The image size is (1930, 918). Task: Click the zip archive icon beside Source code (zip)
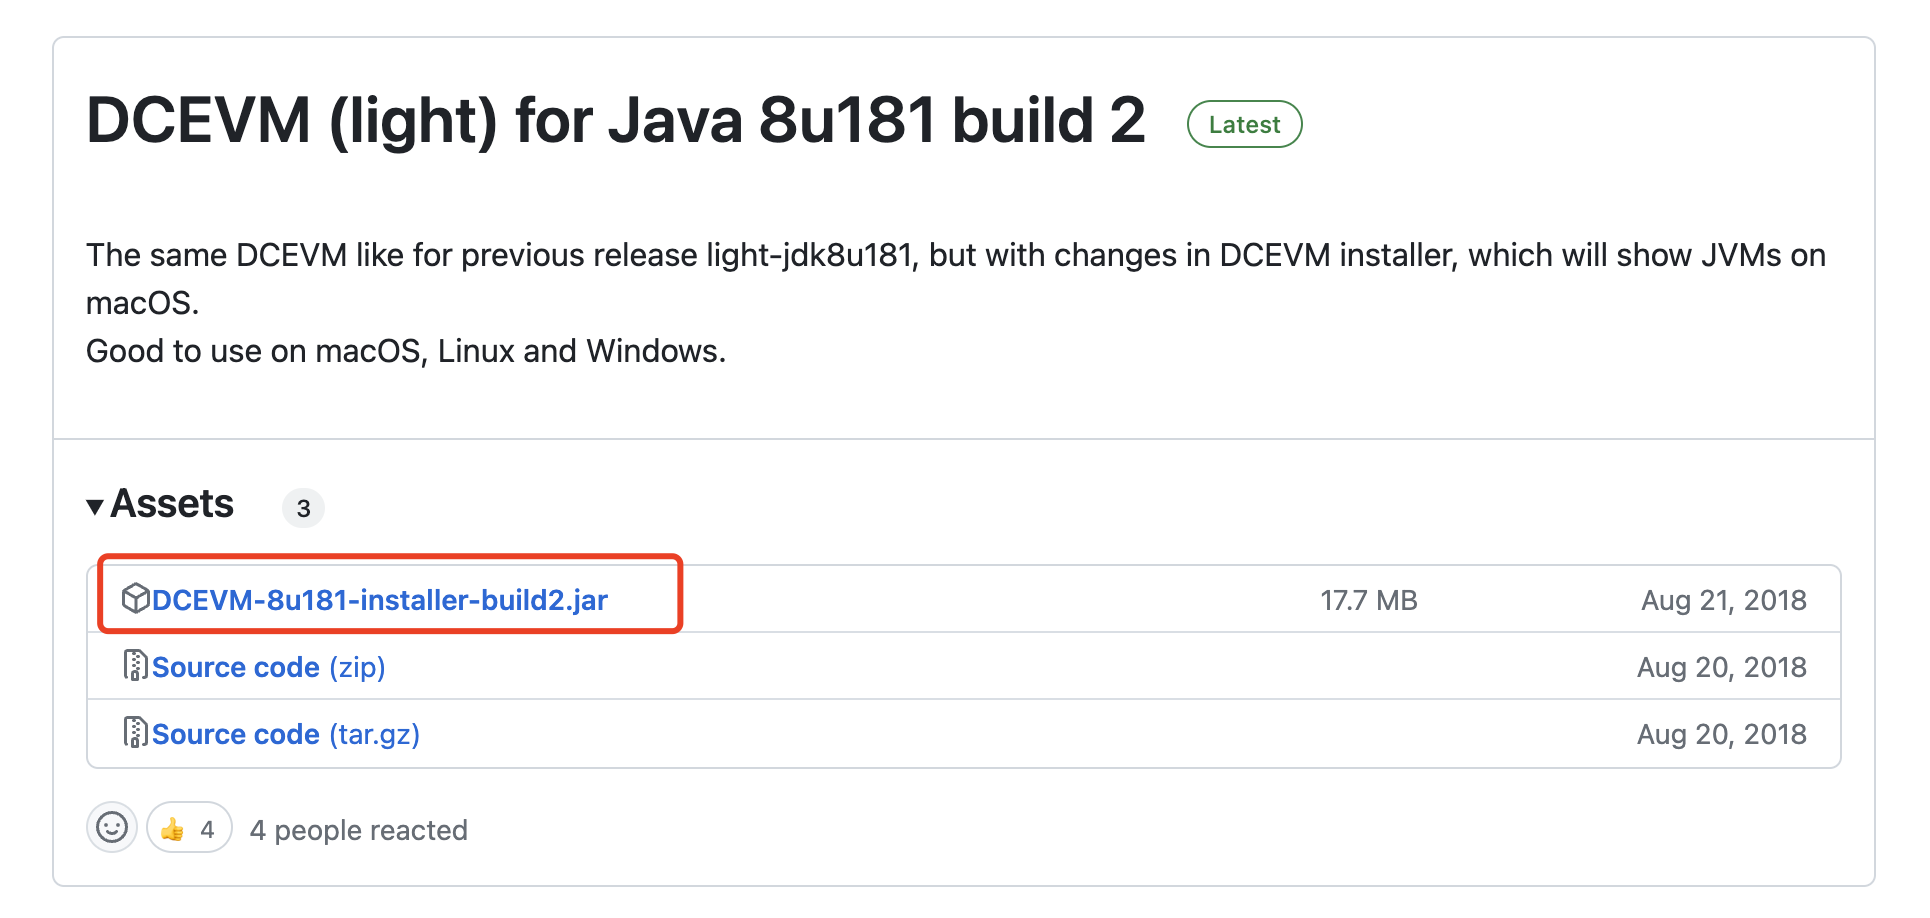click(x=135, y=666)
